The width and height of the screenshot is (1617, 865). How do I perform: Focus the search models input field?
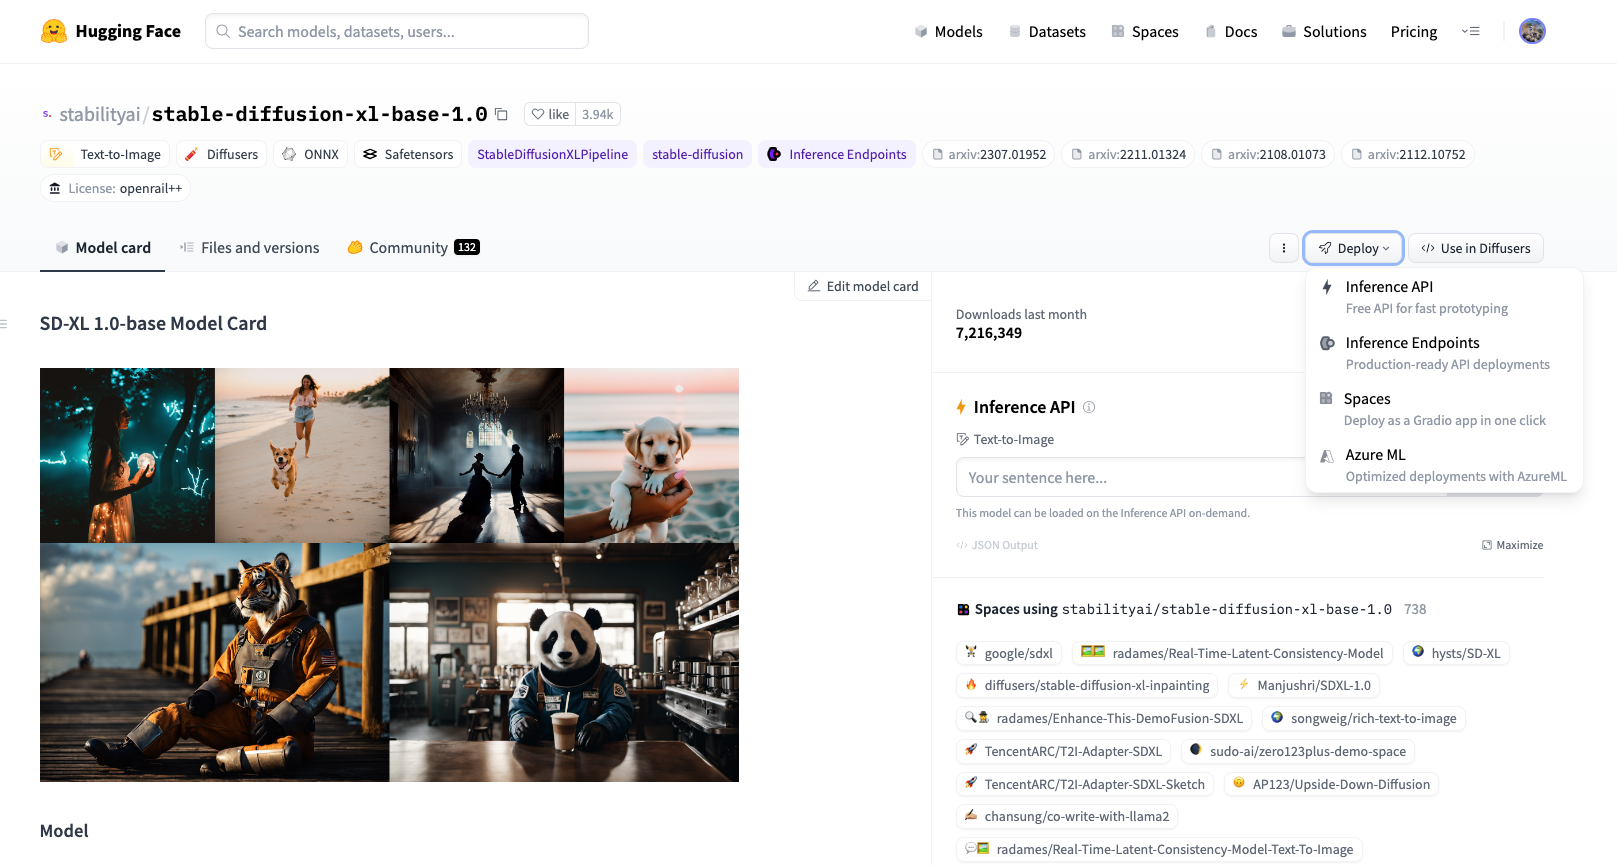click(397, 31)
